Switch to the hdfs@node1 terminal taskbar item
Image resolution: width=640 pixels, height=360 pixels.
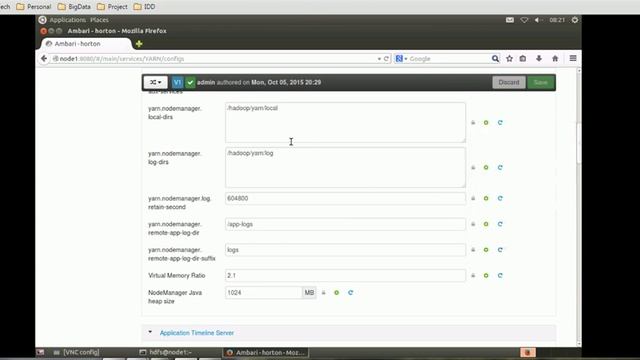165,352
